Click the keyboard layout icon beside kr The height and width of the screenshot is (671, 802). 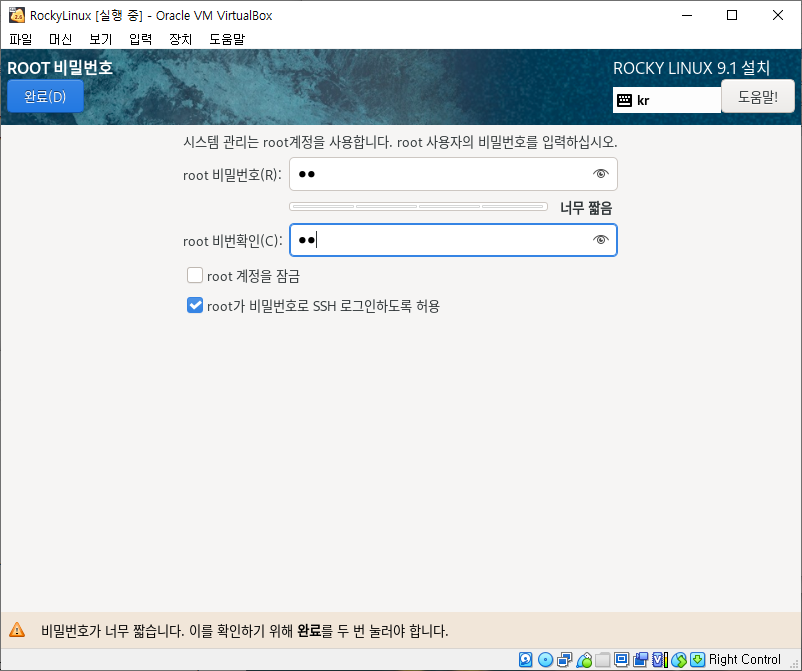click(624, 100)
